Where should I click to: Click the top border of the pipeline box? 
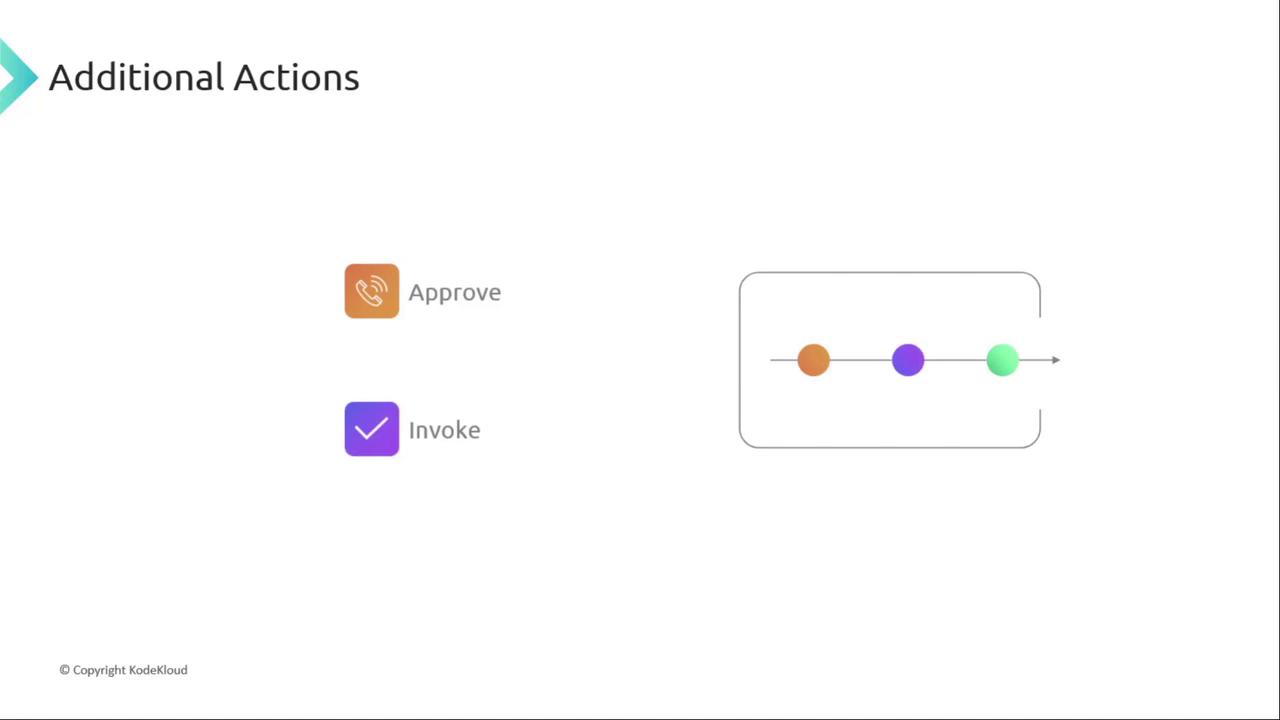pos(890,272)
